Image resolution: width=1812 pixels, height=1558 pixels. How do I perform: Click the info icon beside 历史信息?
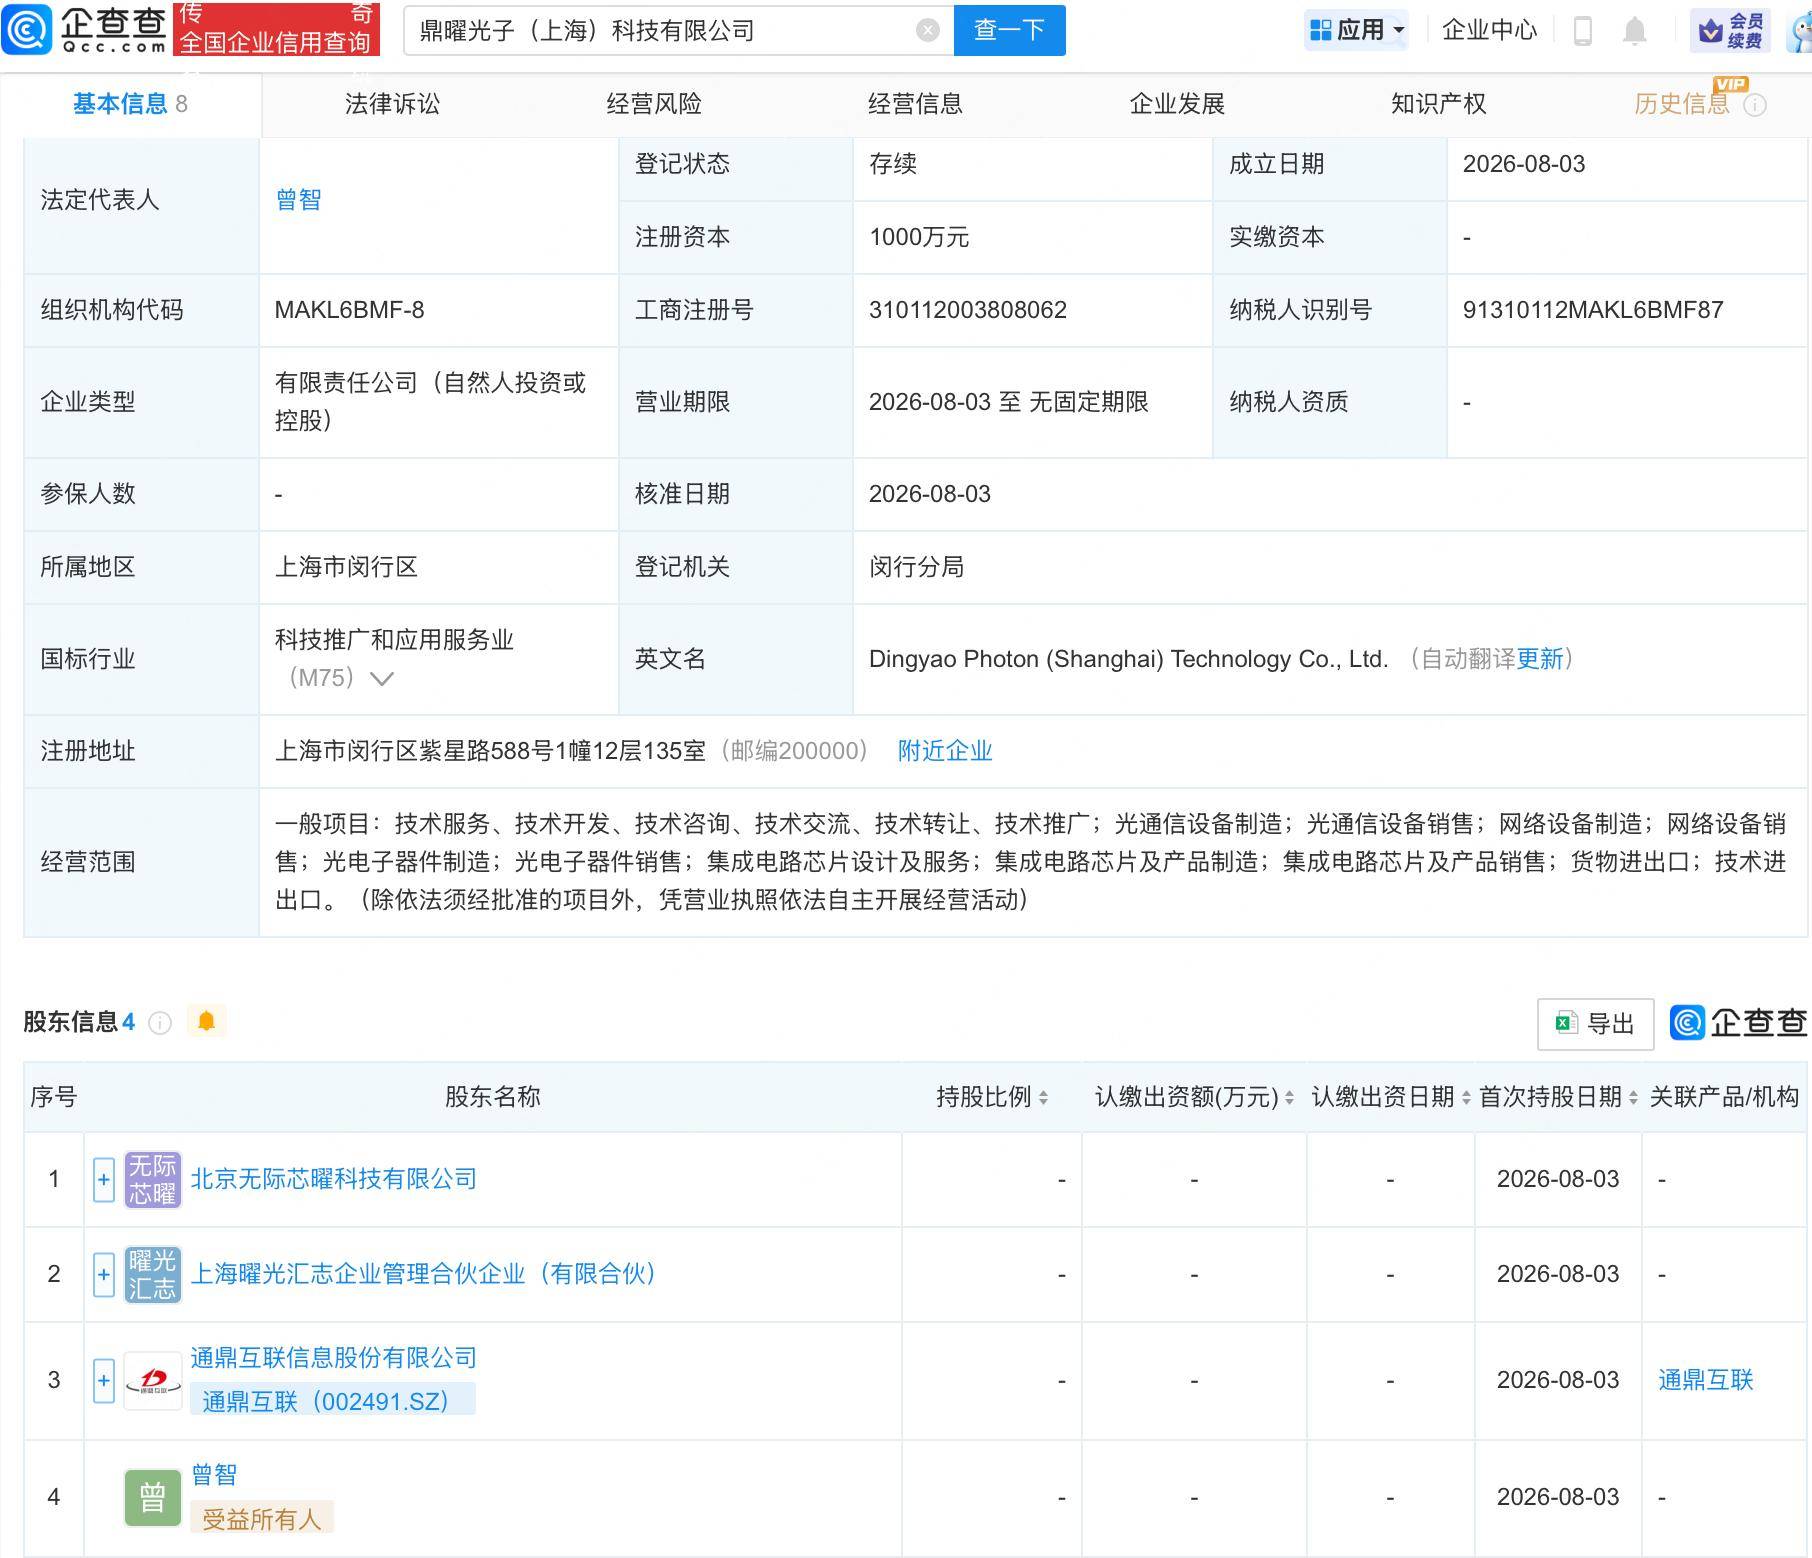coord(1755,105)
